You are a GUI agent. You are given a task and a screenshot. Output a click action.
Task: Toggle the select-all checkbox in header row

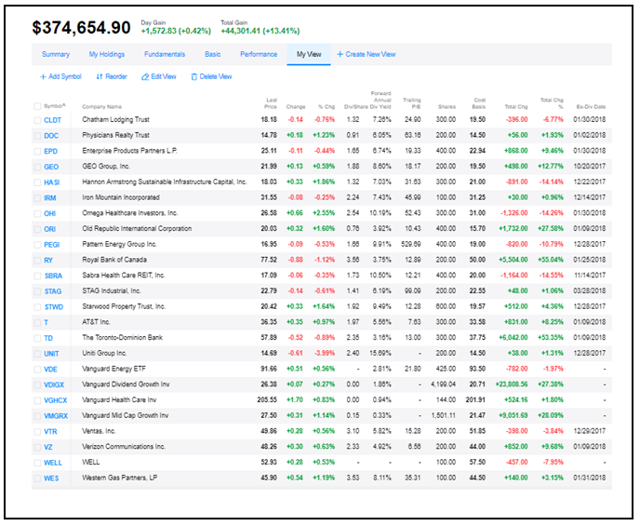37,107
